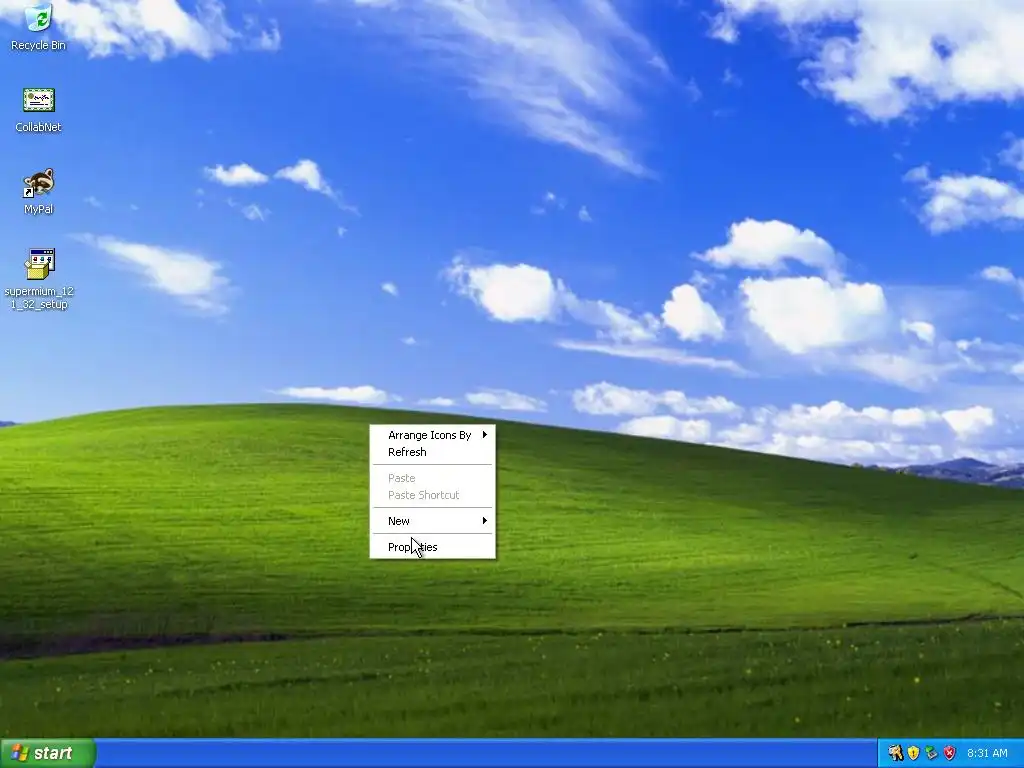
Task: Click the Safely Remove Hardware tray icon
Action: click(931, 753)
